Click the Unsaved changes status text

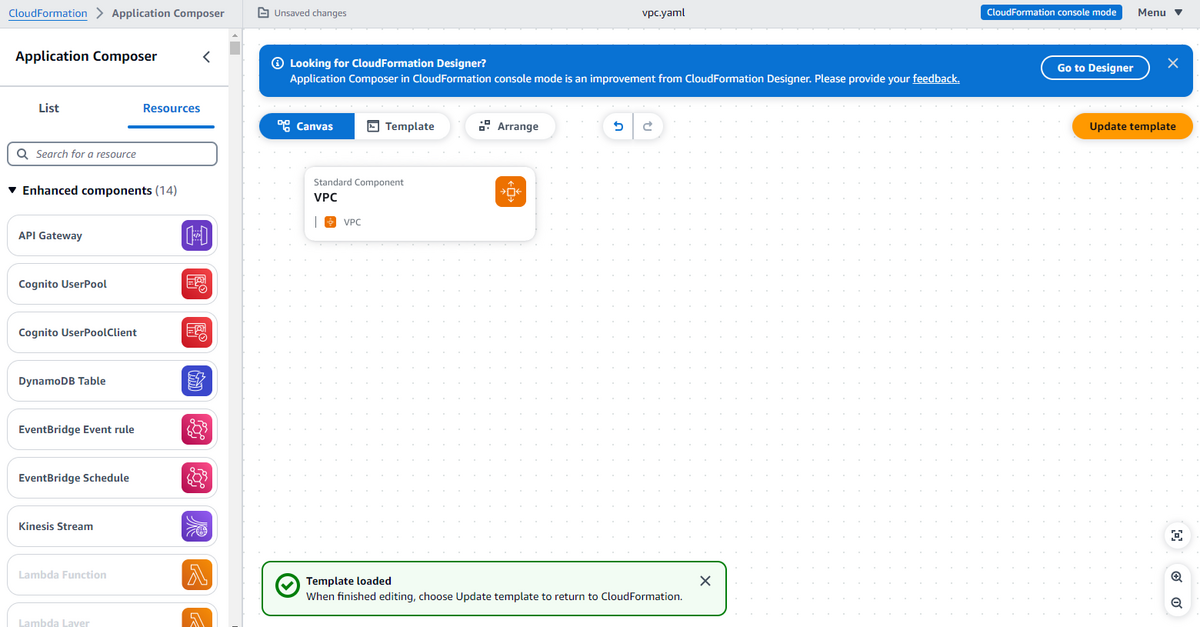(310, 13)
